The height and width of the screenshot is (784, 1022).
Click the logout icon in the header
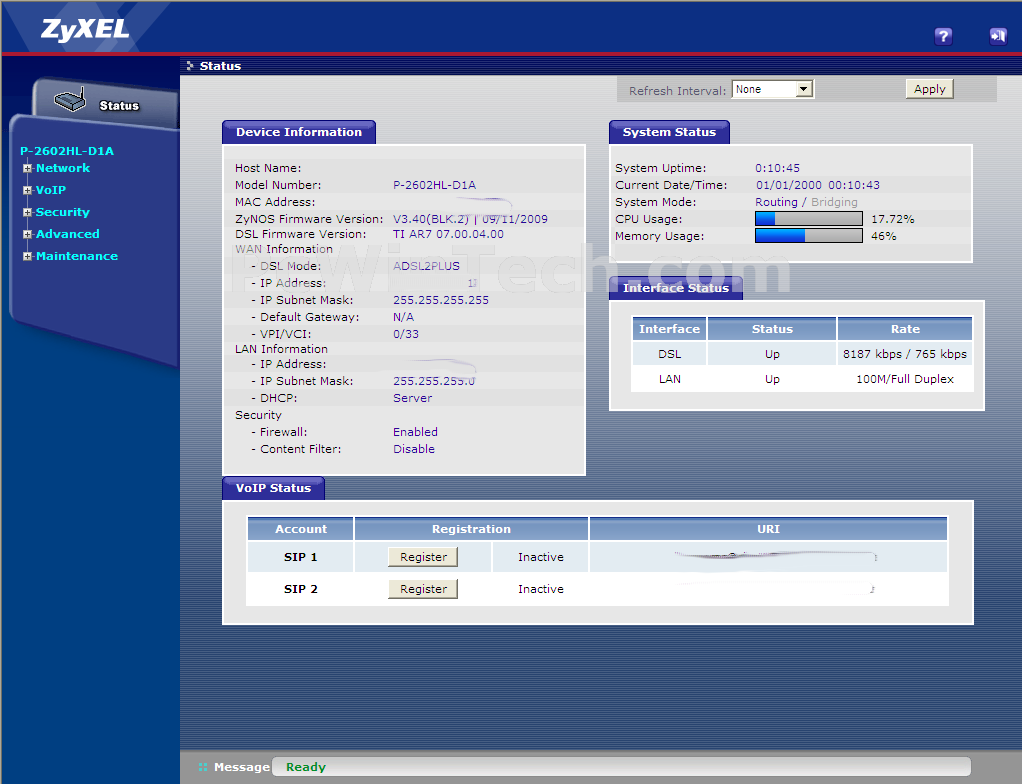pos(998,36)
